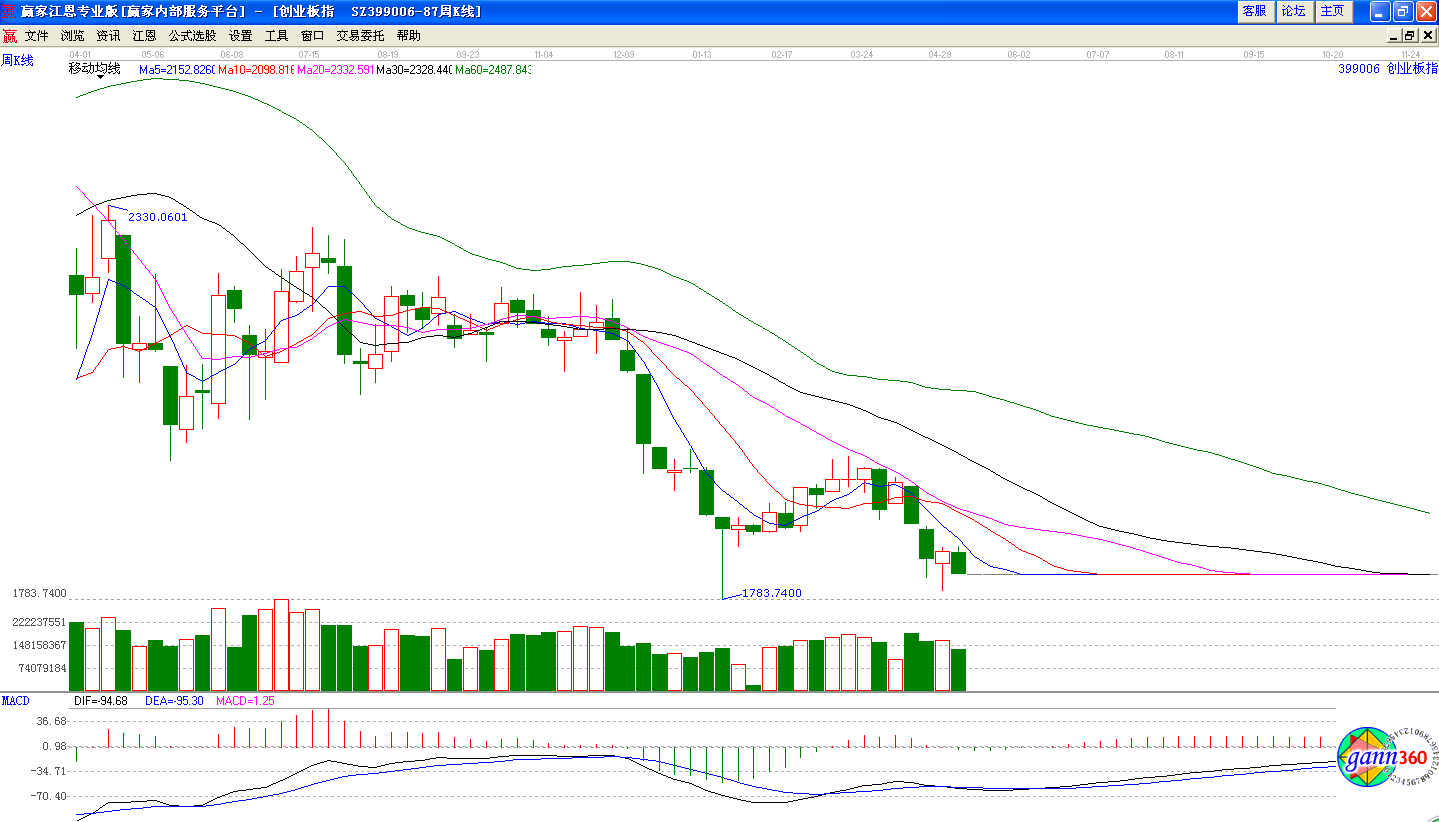Viewport: 1439px width, 822px height.
Task: Open the 公式选股 menu
Action: [192, 36]
